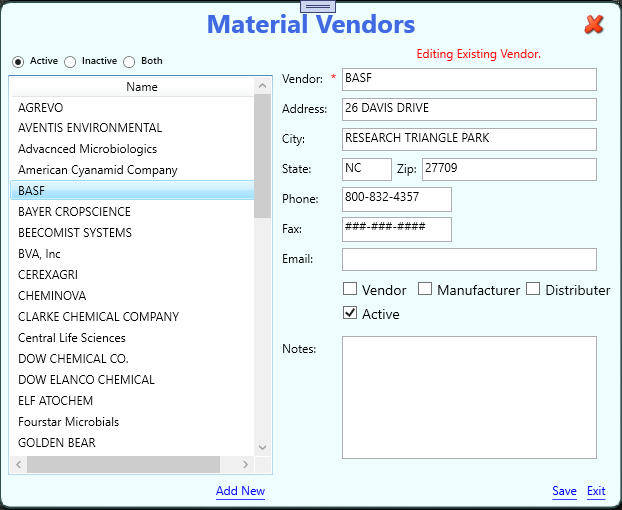The width and height of the screenshot is (622, 510).
Task: Click the horizontal scrollbar left arrow
Action: point(18,464)
